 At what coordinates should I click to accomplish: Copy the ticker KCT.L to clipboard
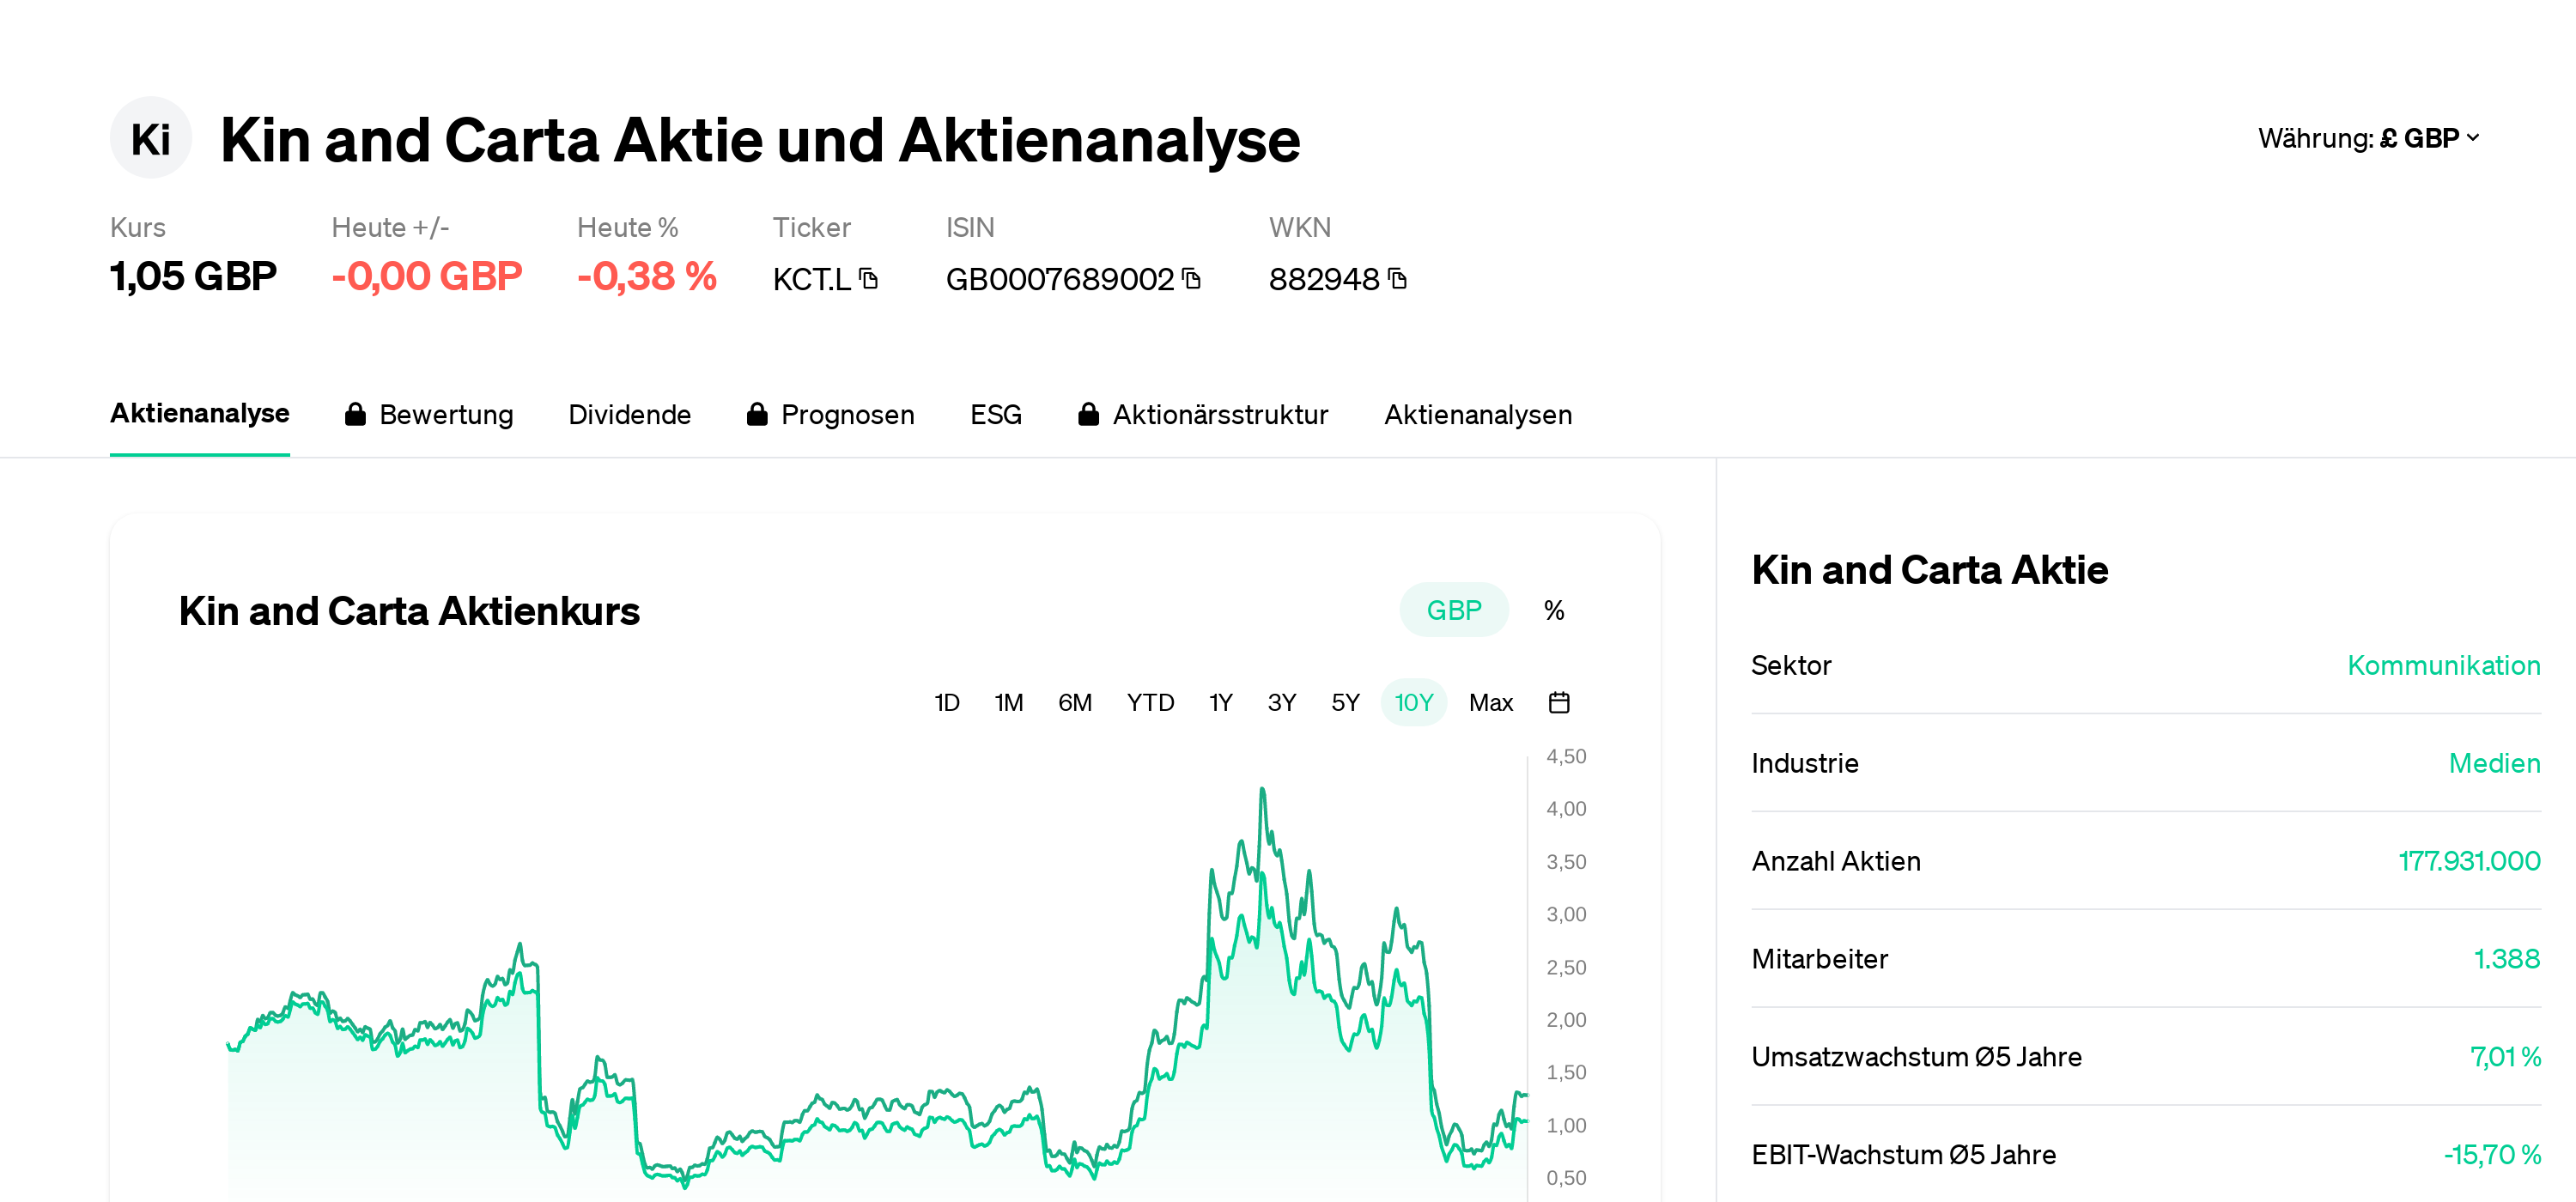[x=869, y=280]
